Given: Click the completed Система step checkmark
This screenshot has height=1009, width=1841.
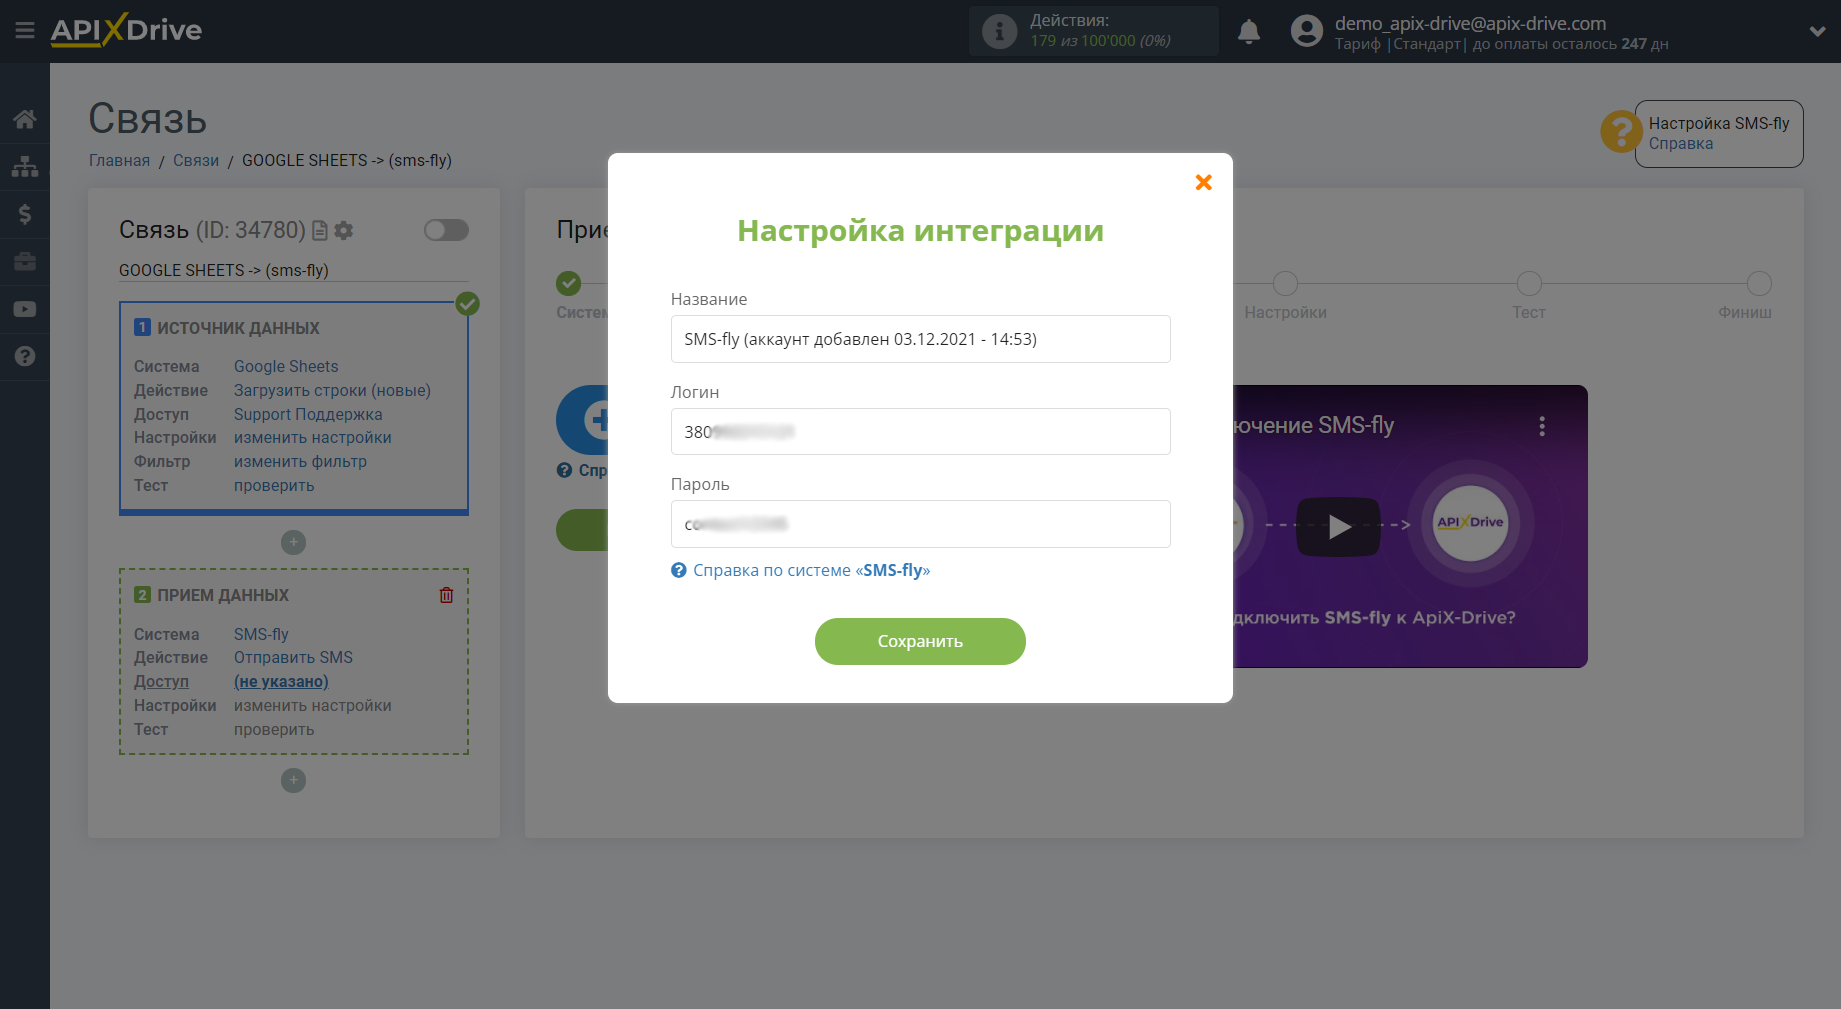Looking at the screenshot, I should pos(569,283).
